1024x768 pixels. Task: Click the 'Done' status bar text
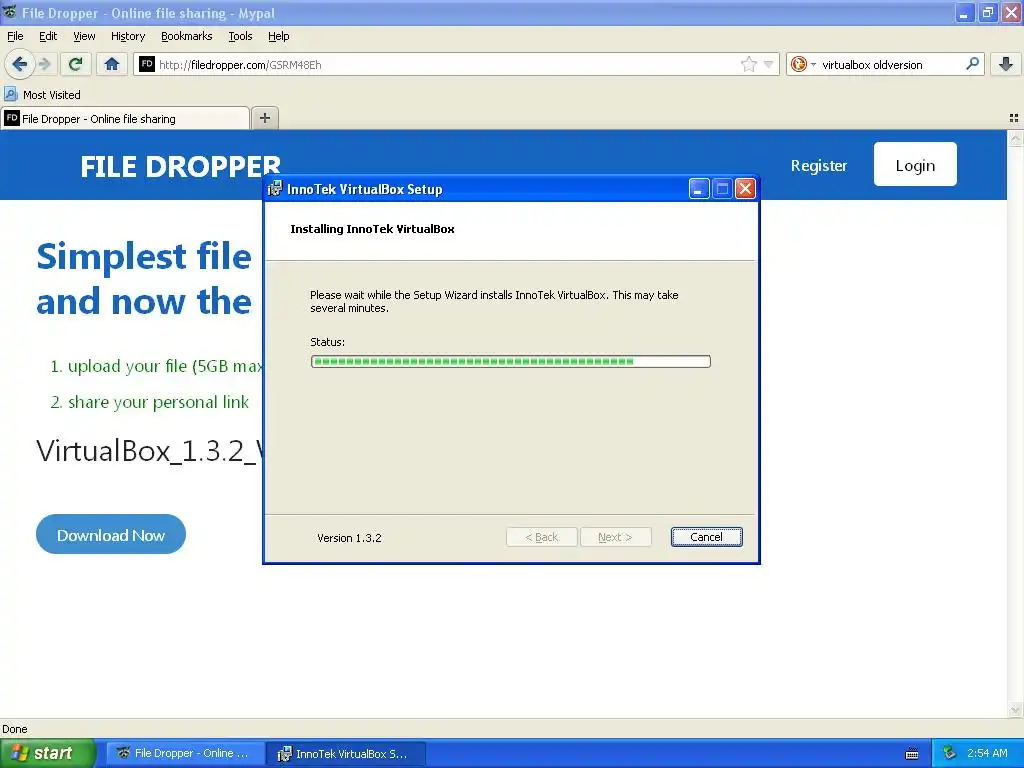click(14, 729)
